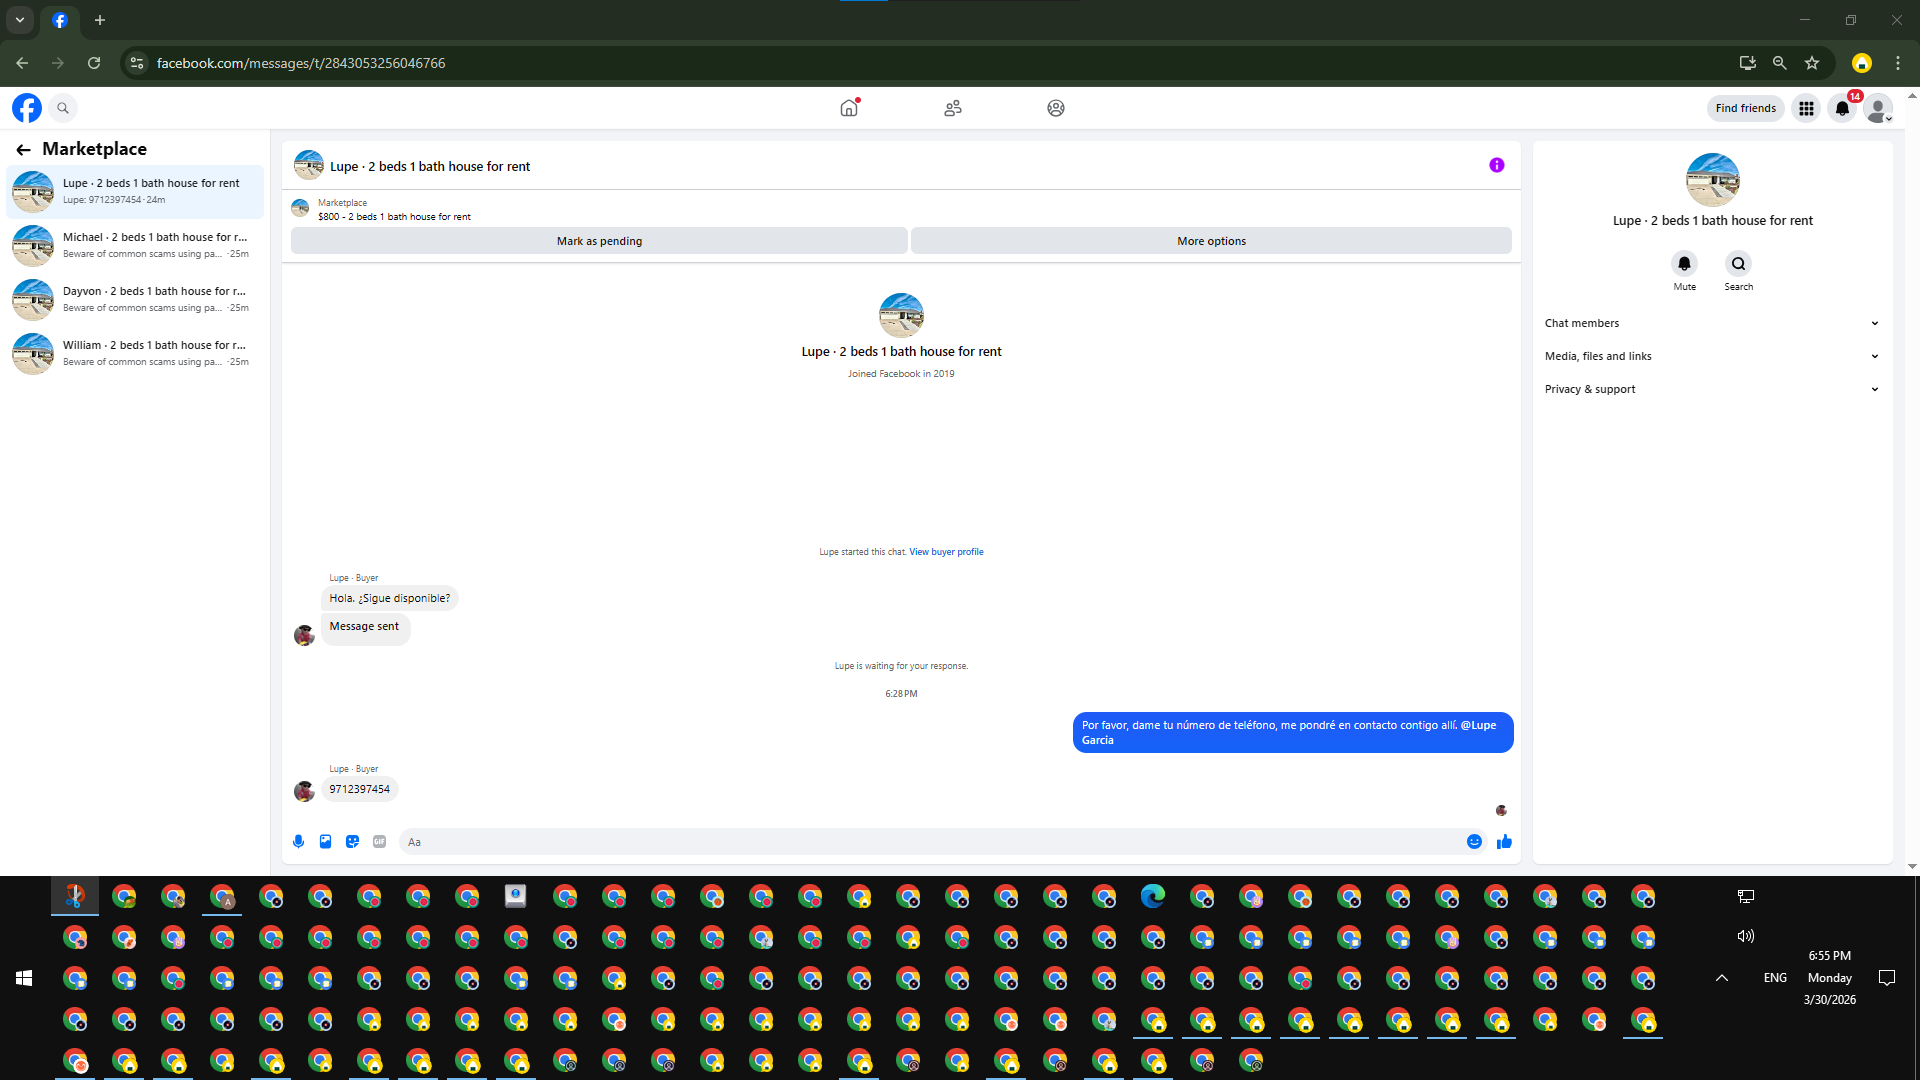
Task: Click the Aa message input field
Action: point(930,842)
